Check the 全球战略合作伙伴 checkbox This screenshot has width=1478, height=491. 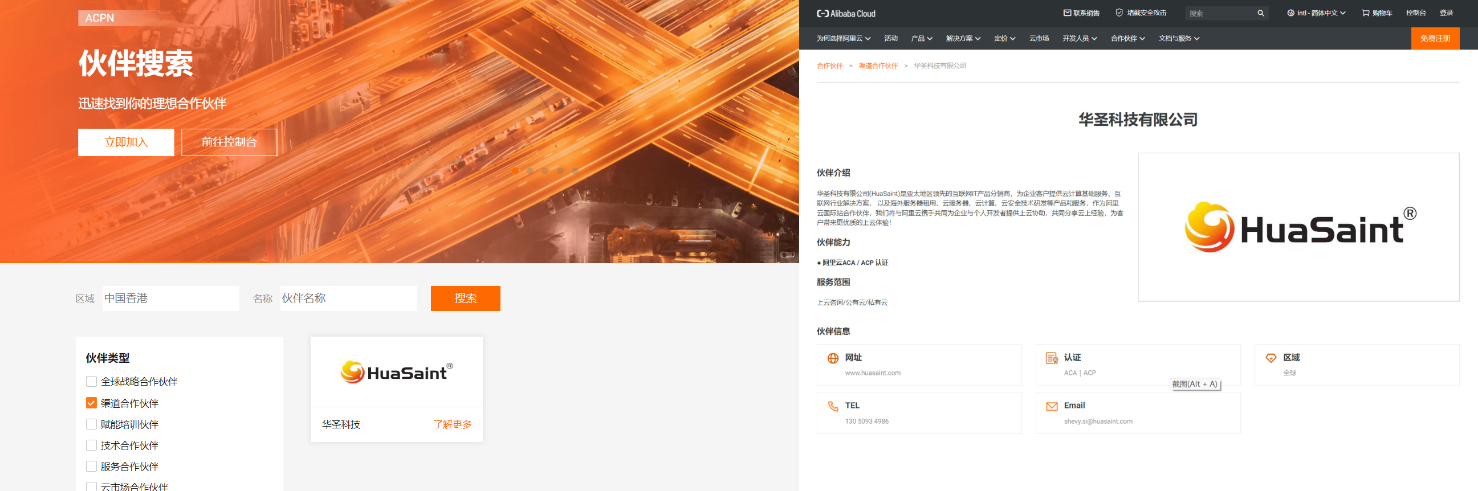point(92,382)
